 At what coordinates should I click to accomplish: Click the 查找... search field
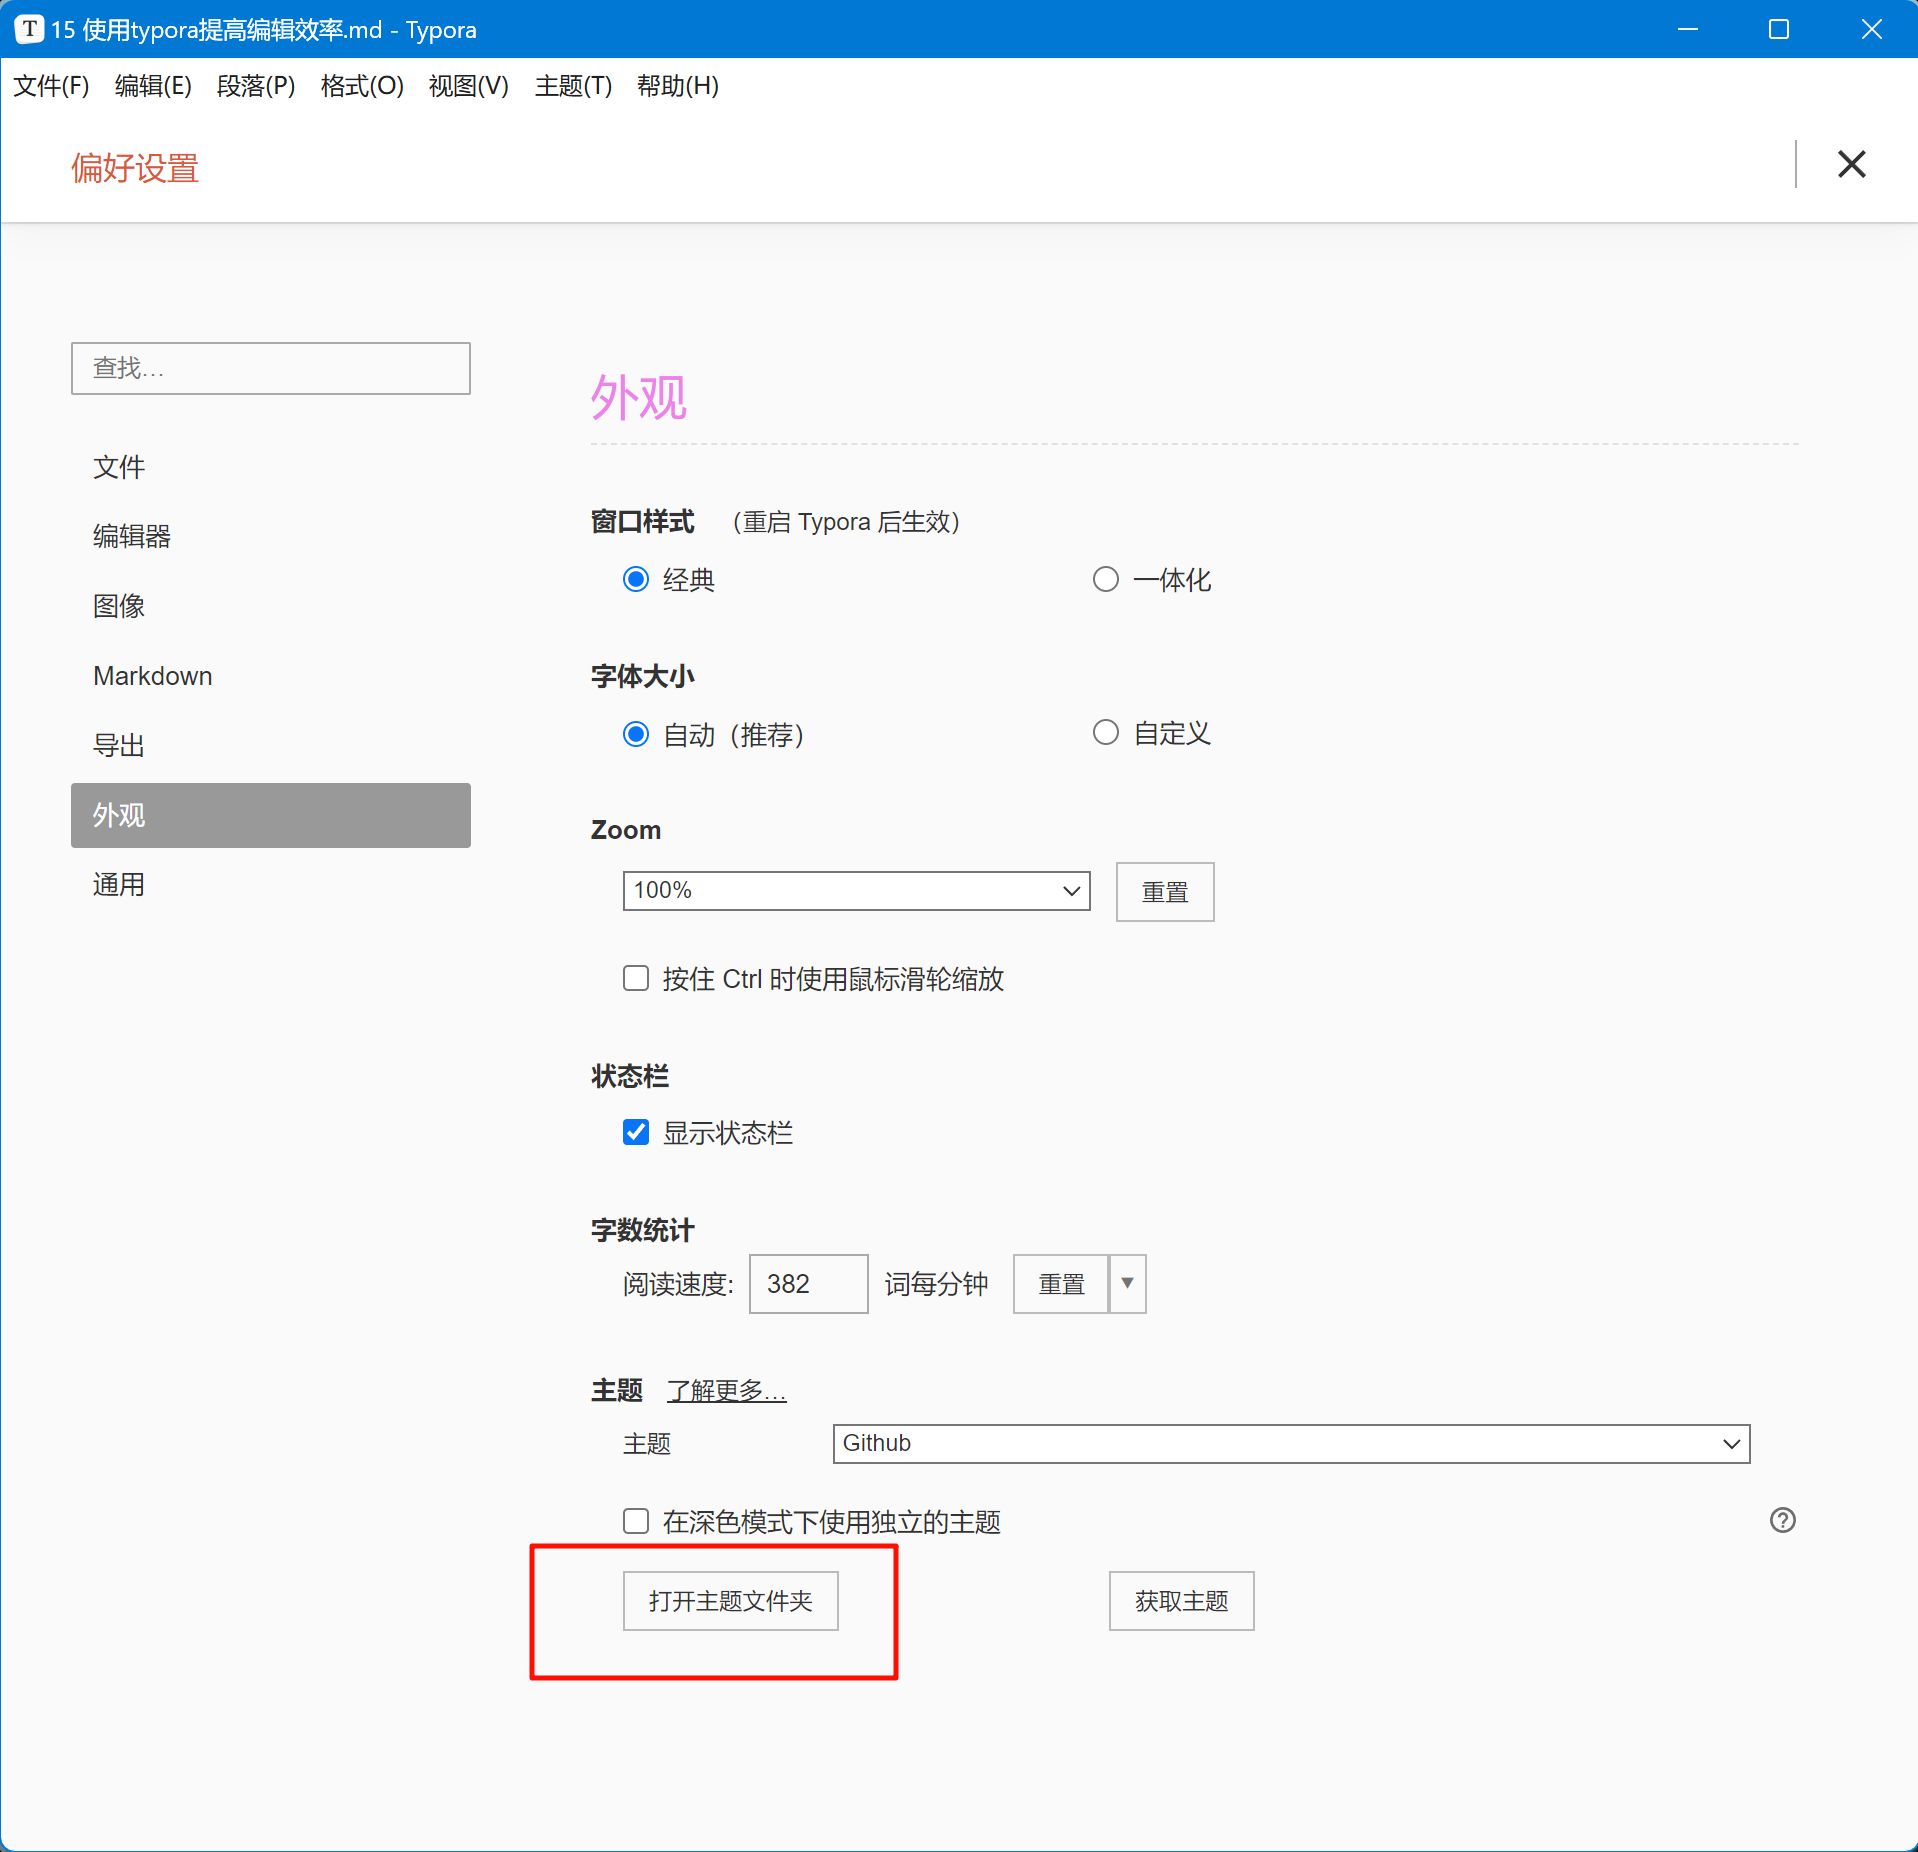point(270,368)
